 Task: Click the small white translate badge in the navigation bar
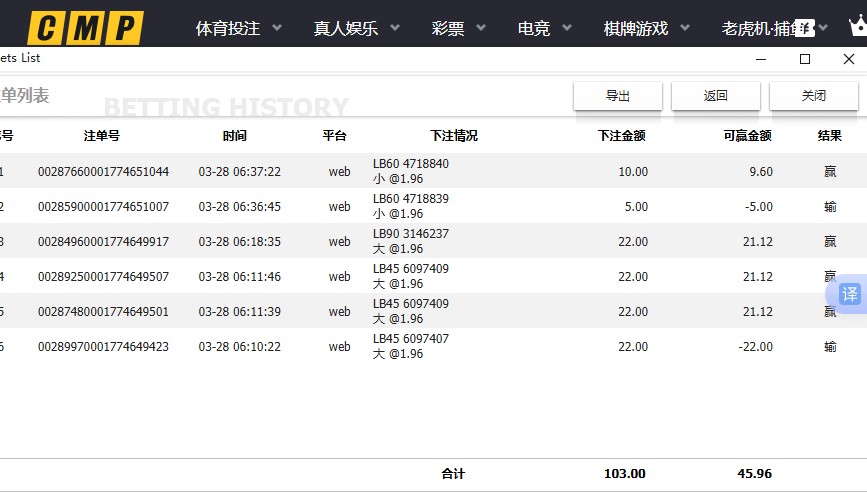pyautogui.click(x=805, y=26)
